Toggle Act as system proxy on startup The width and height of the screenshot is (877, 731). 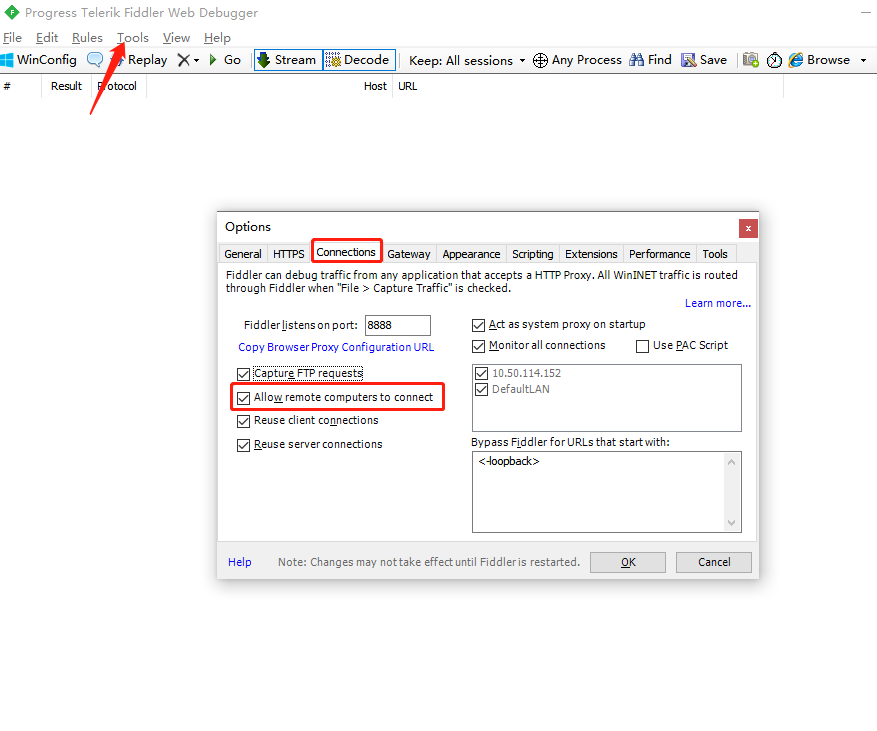478,325
